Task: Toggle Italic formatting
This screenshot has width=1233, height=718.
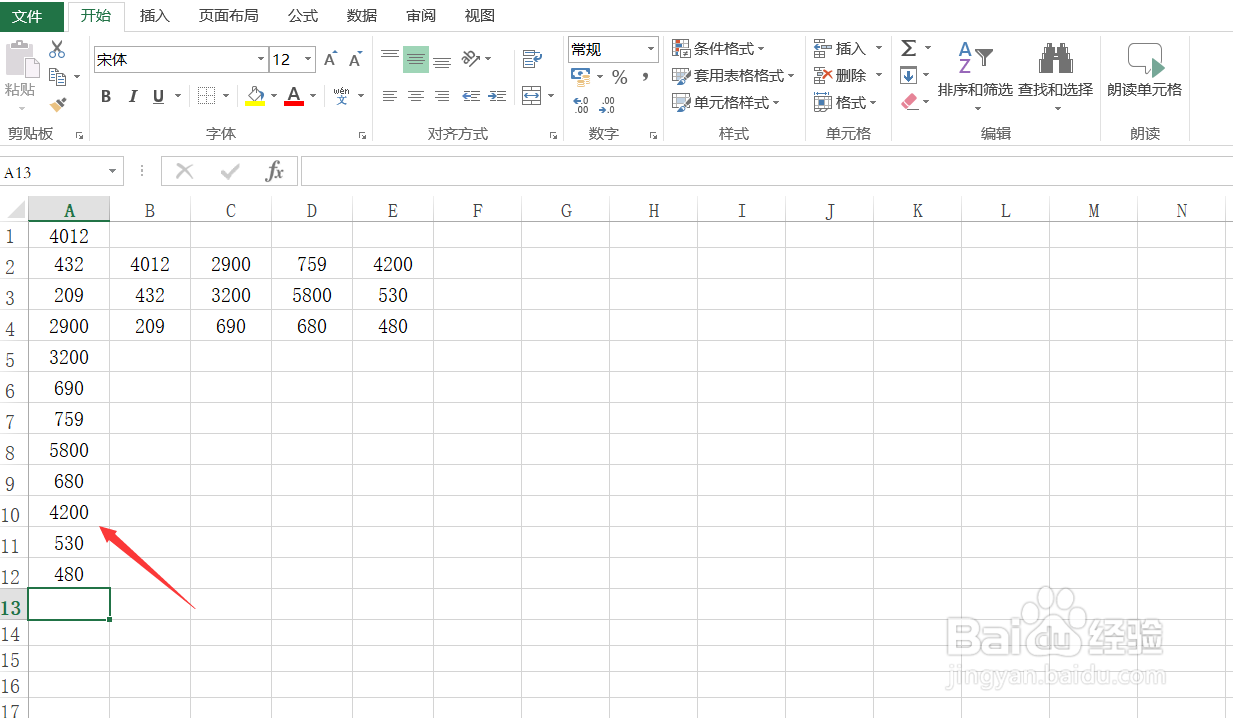Action: coord(132,97)
